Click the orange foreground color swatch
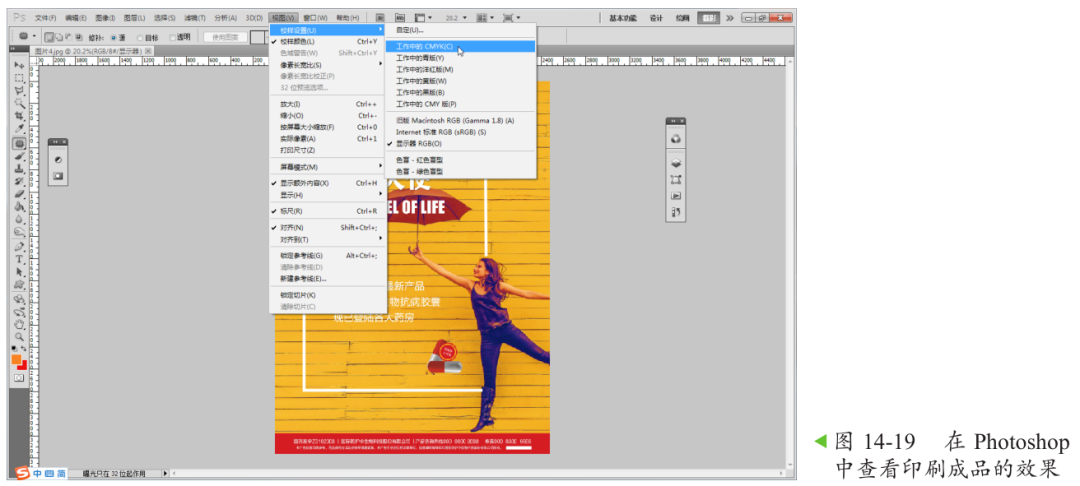The width and height of the screenshot is (1080, 486). 17,359
